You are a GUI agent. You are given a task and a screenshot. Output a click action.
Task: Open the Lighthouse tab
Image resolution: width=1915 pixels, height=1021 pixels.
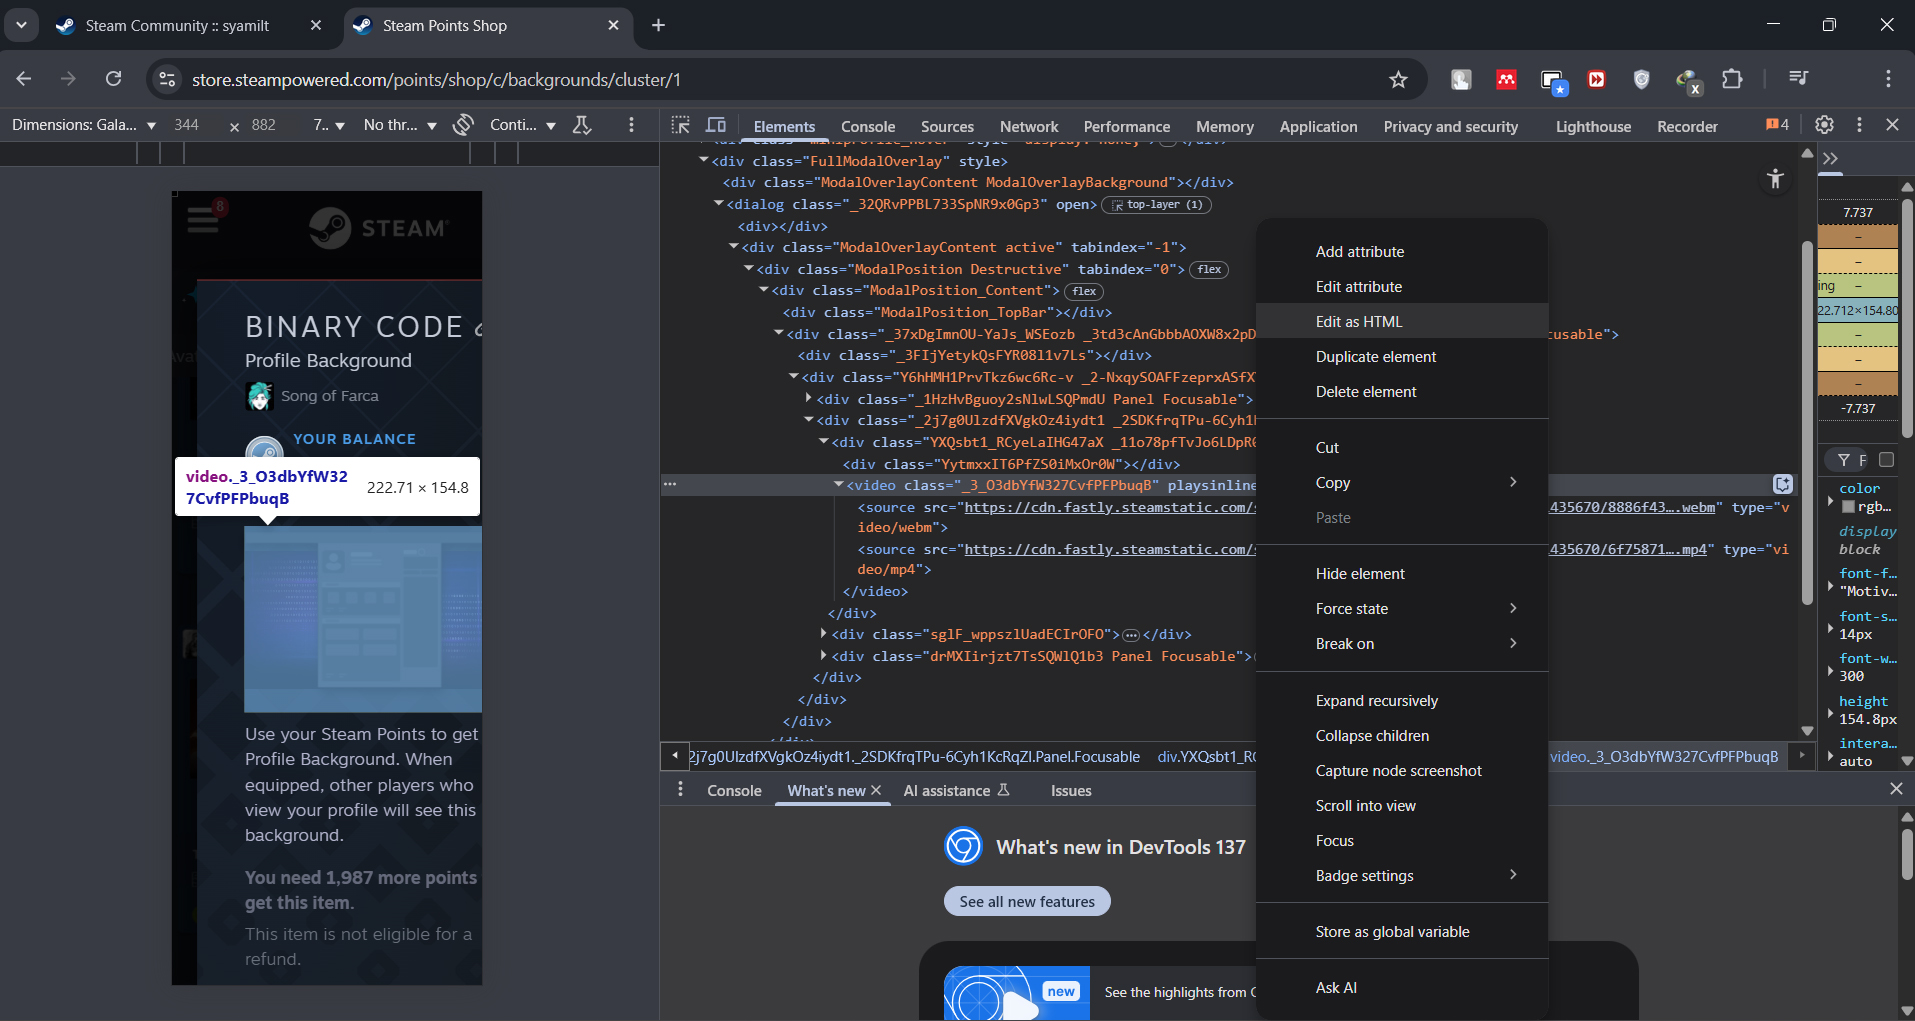click(x=1593, y=126)
